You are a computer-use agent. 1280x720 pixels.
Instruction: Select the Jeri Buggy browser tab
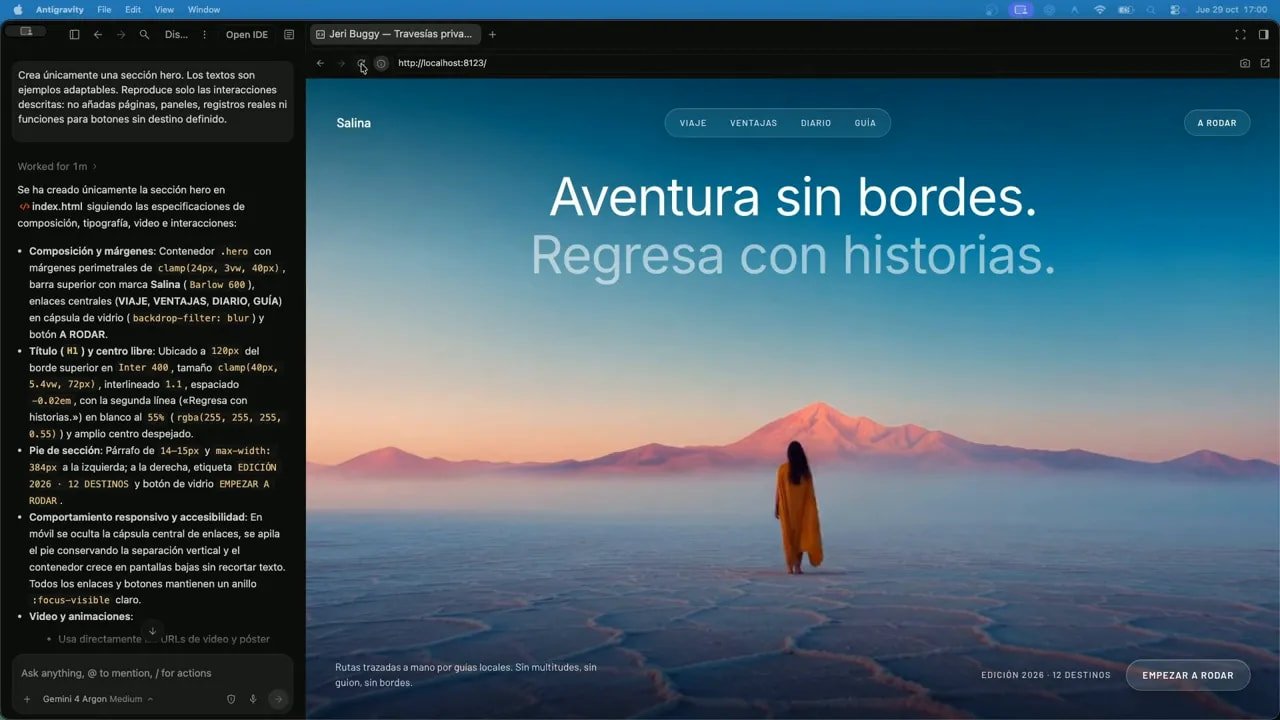pyautogui.click(x=395, y=34)
